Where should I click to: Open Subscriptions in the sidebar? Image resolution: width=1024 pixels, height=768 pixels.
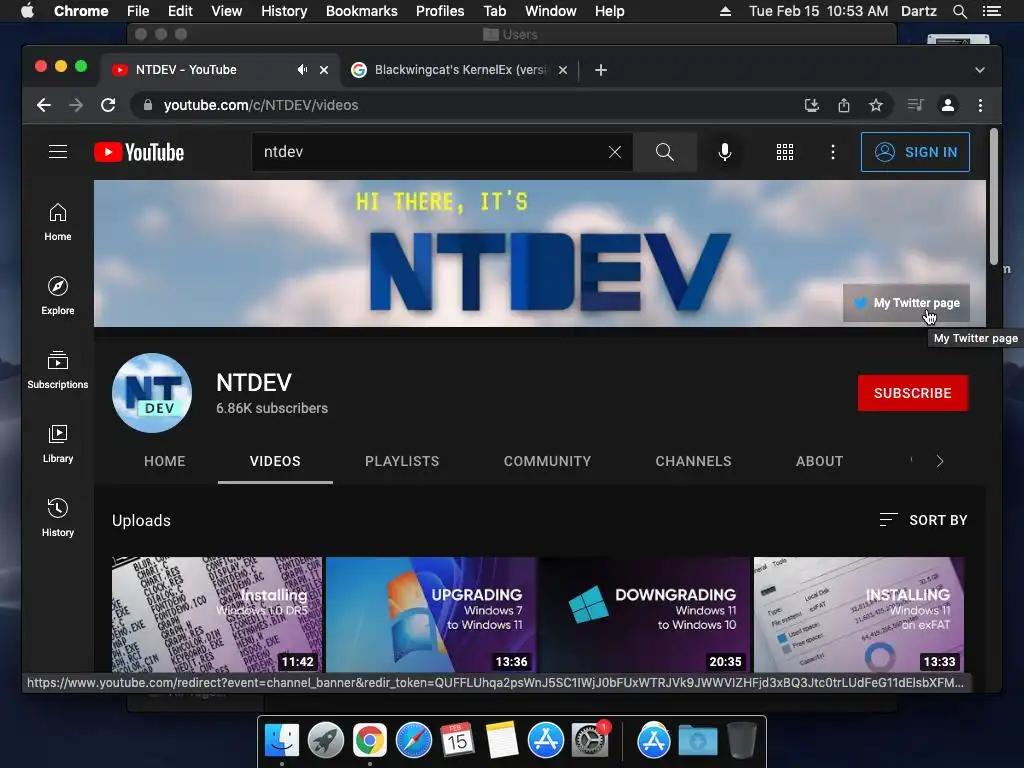57,370
